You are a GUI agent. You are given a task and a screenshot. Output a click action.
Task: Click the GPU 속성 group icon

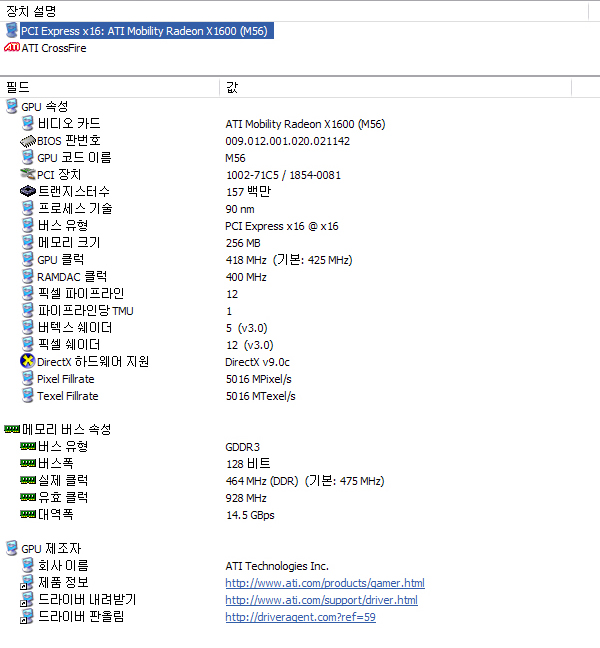(x=12, y=106)
